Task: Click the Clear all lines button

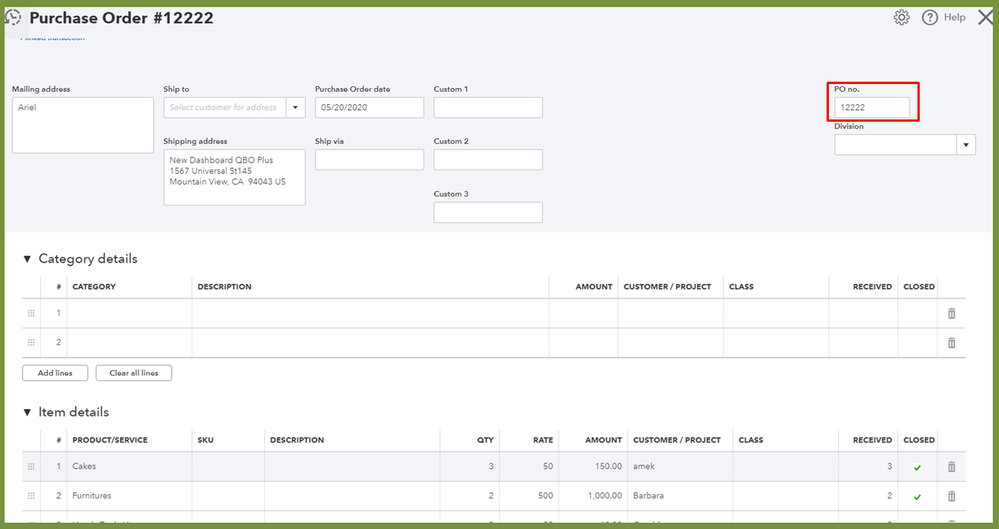Action: 133,373
